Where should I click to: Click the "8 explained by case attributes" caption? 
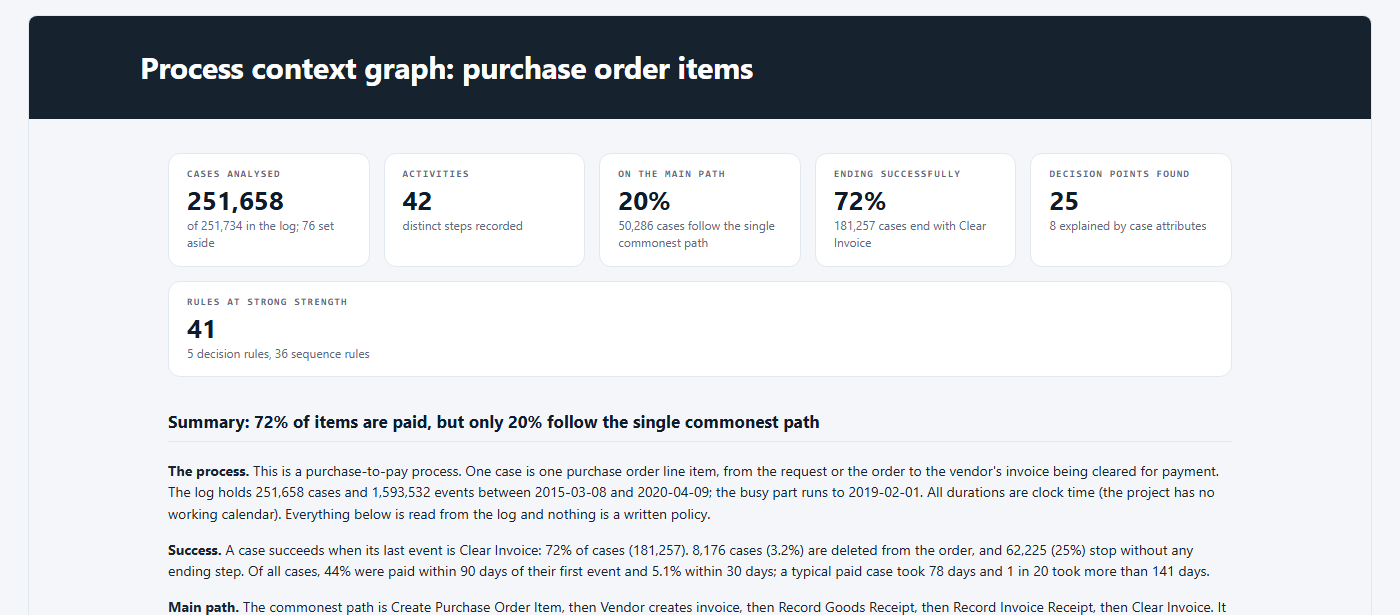point(1128,226)
